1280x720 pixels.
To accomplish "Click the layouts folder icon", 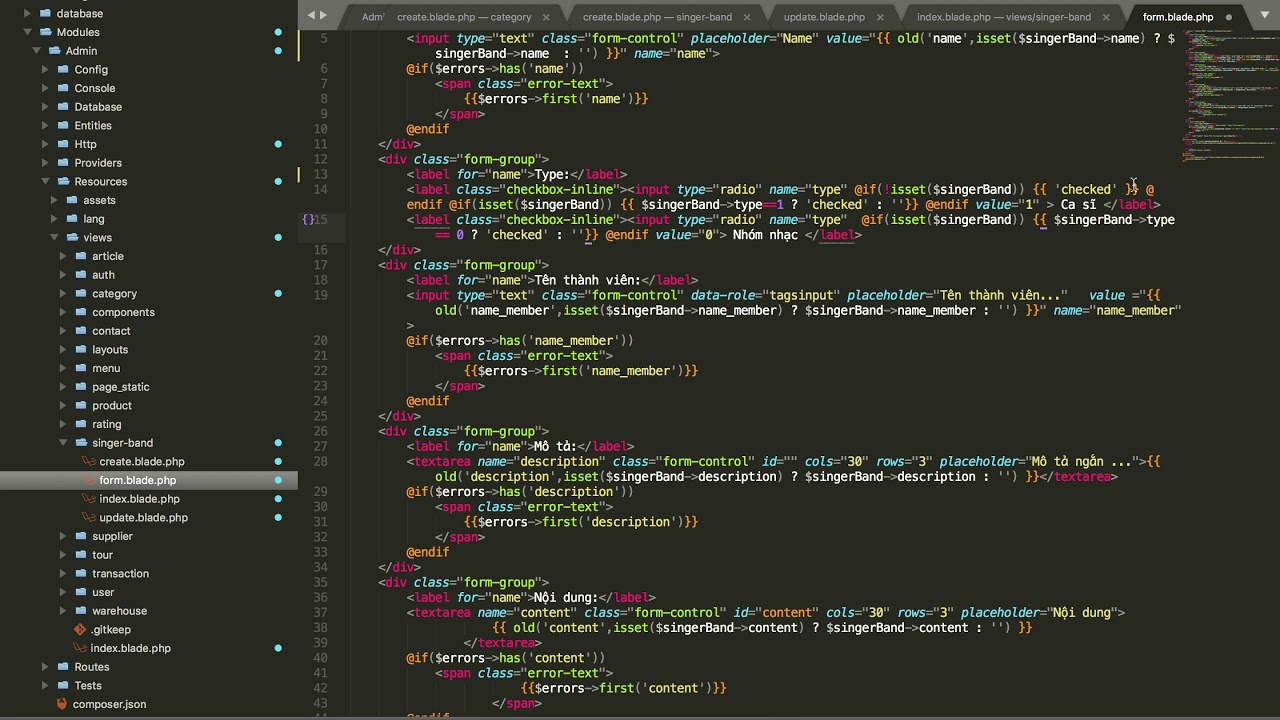I will click(81, 350).
